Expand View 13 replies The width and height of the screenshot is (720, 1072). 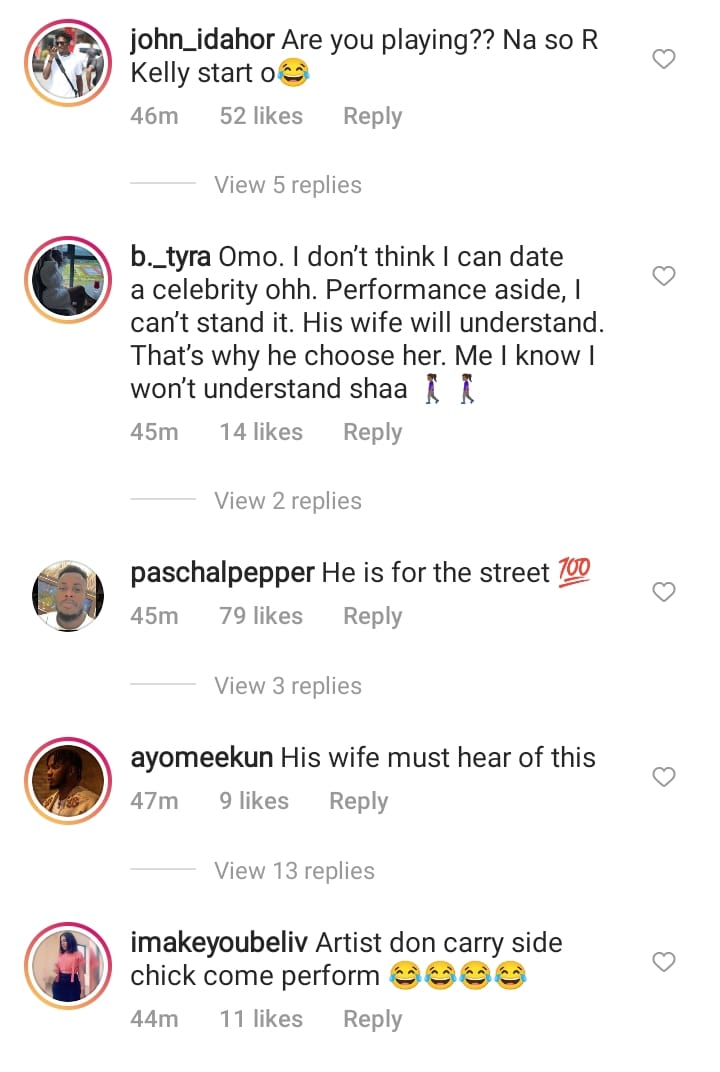(x=294, y=871)
